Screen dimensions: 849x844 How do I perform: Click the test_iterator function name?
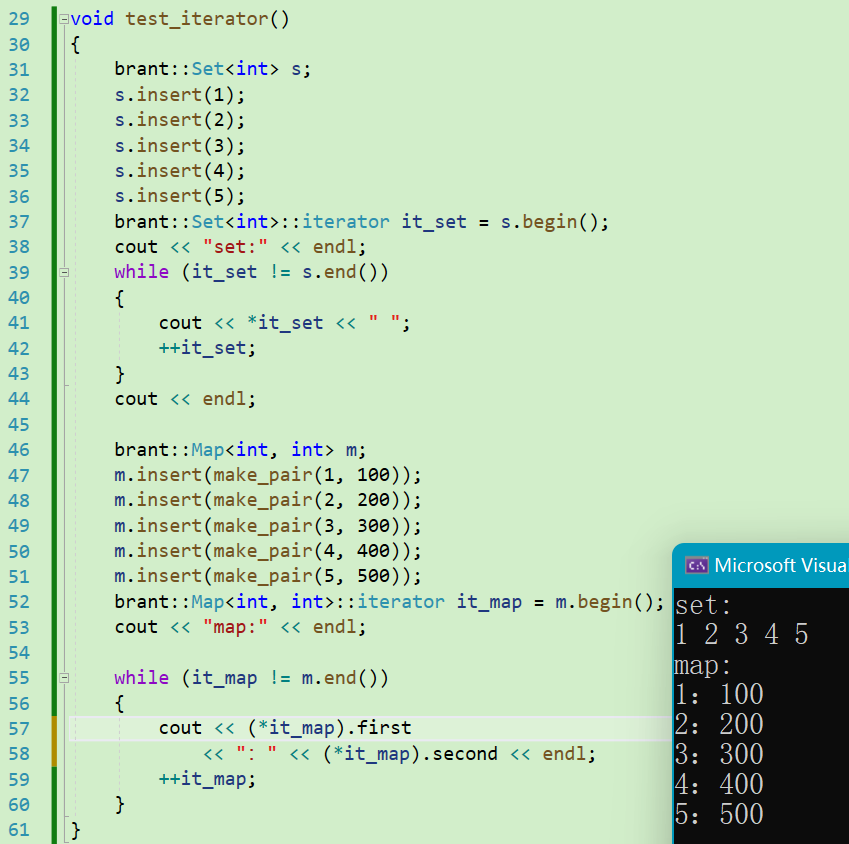[x=197, y=19]
